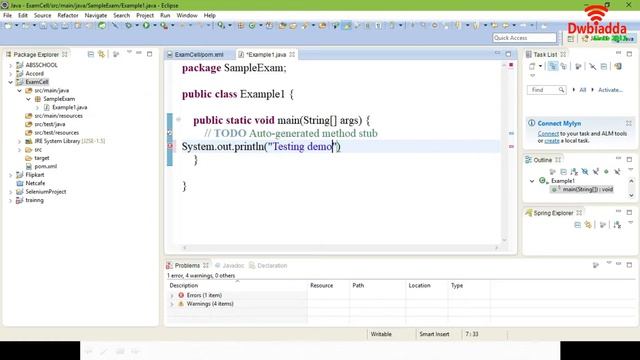Toggle Scheduled presentation icon in Task List
This screenshot has height=360, width=640.
(563, 66)
